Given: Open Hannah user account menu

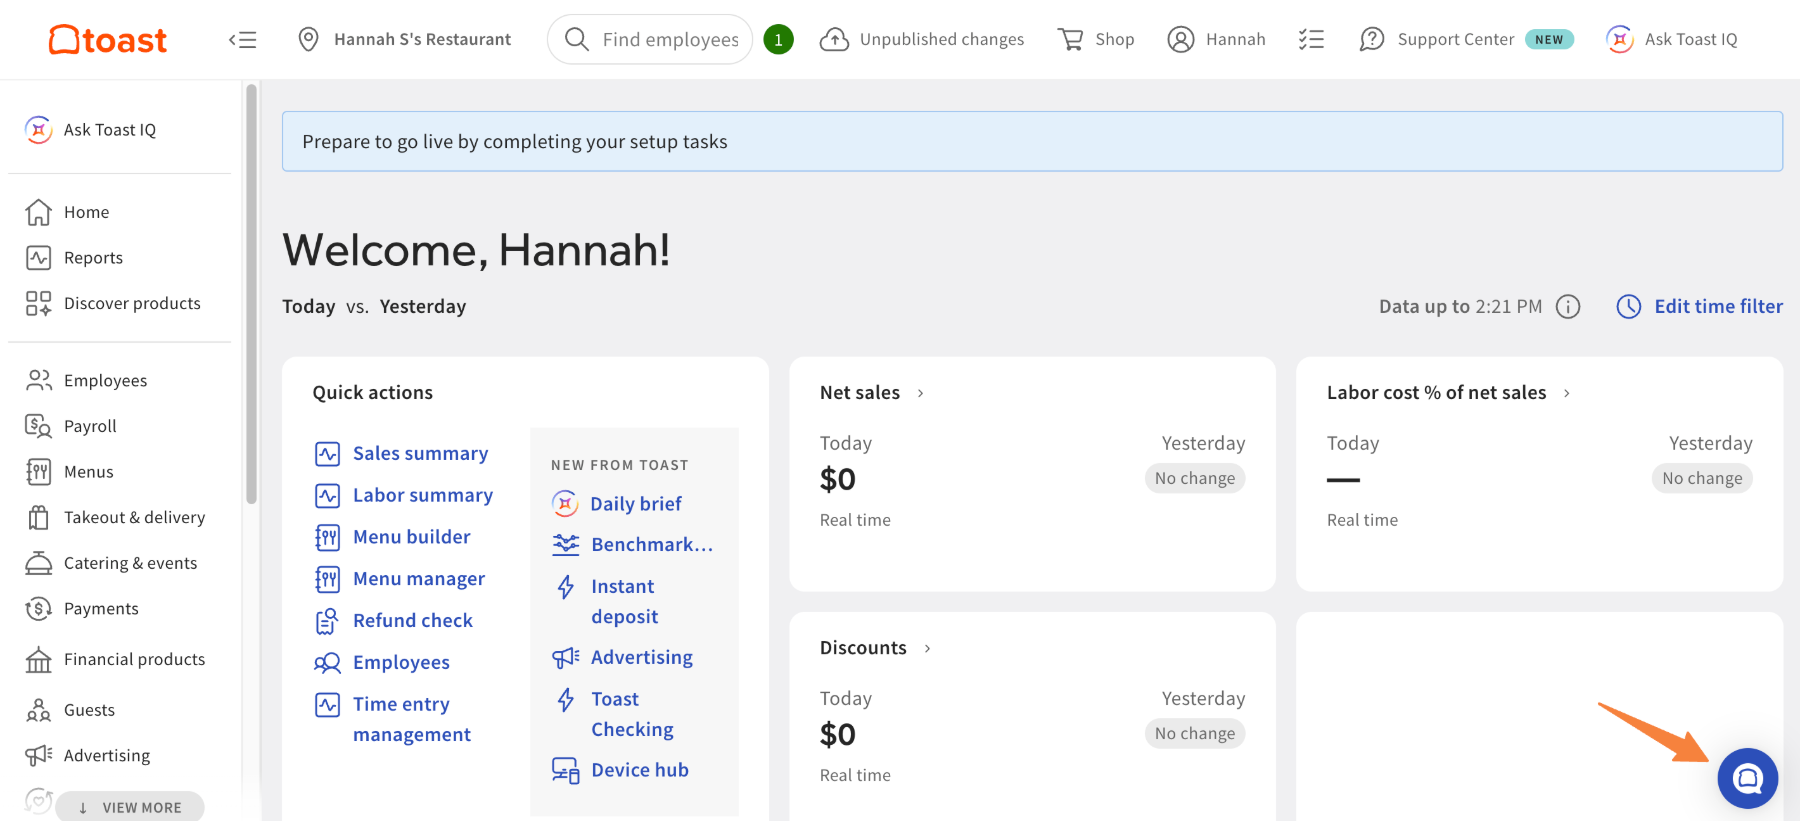Looking at the screenshot, I should point(1217,40).
